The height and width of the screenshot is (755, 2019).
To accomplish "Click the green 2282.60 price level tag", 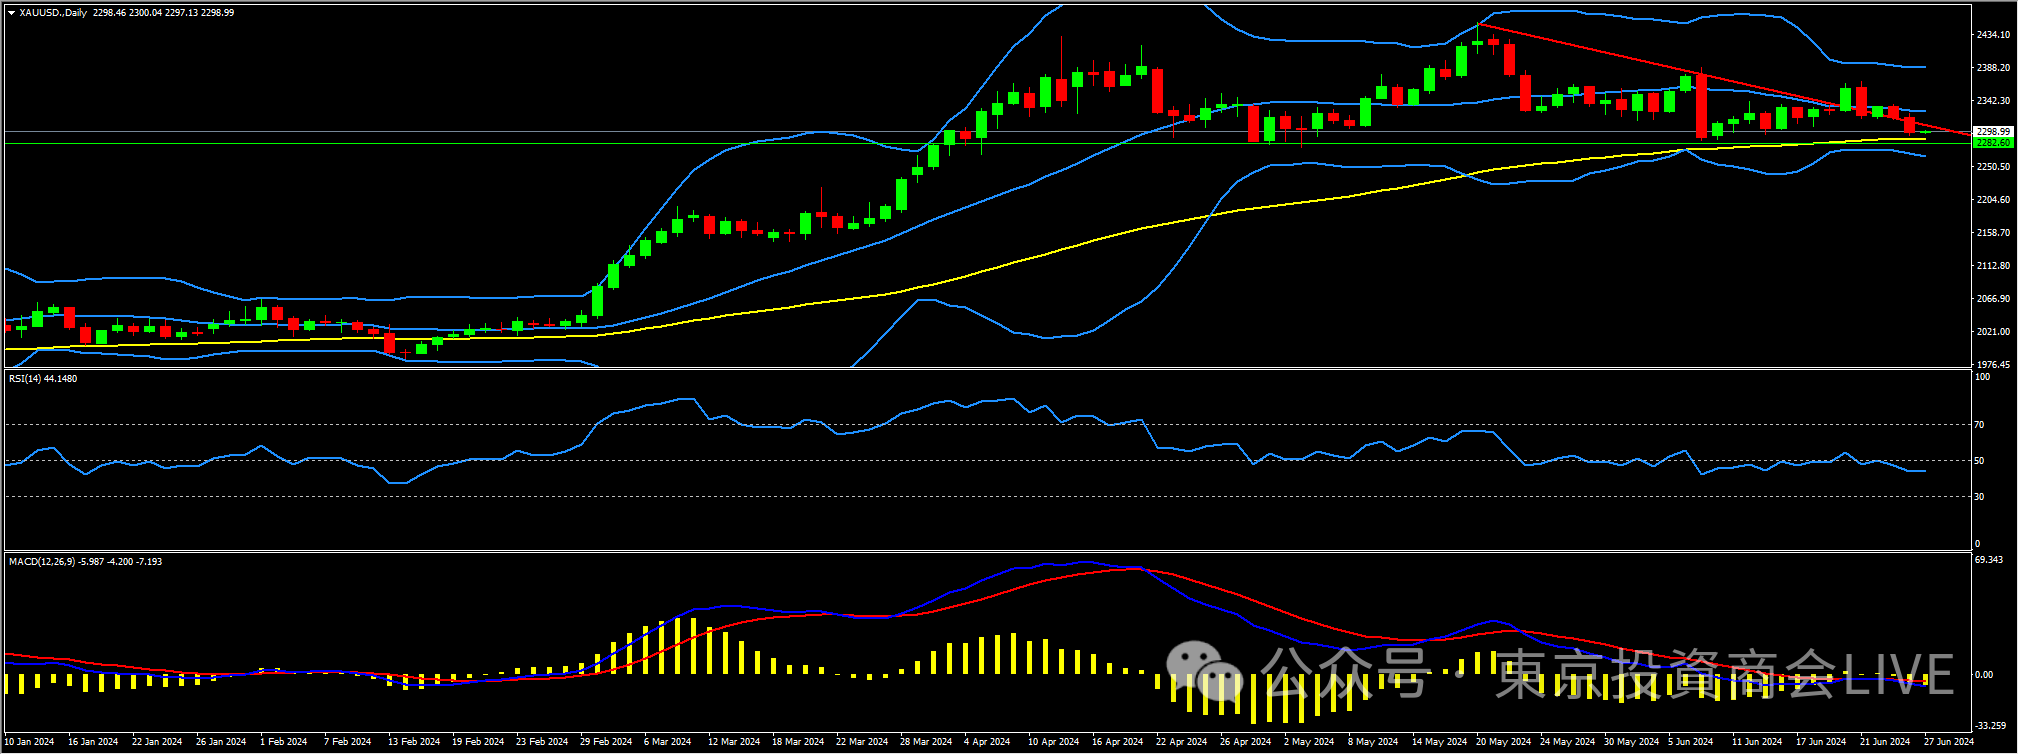I will coord(1993,143).
